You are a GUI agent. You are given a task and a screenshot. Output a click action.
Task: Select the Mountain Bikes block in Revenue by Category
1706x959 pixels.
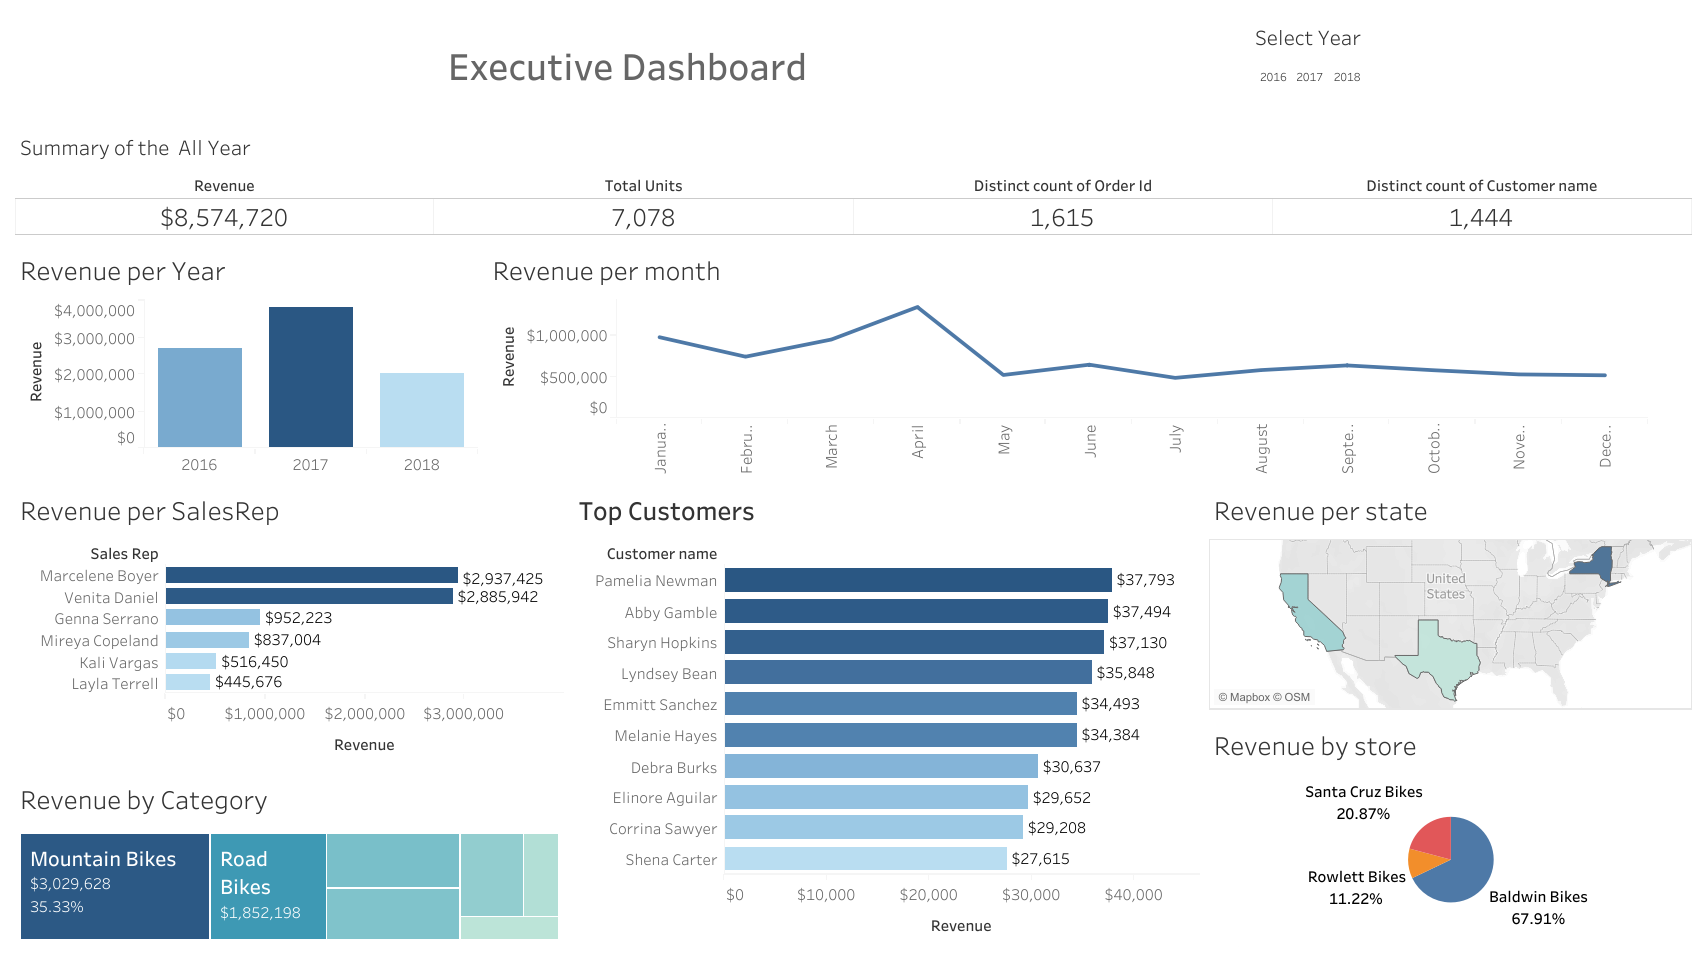coord(113,886)
